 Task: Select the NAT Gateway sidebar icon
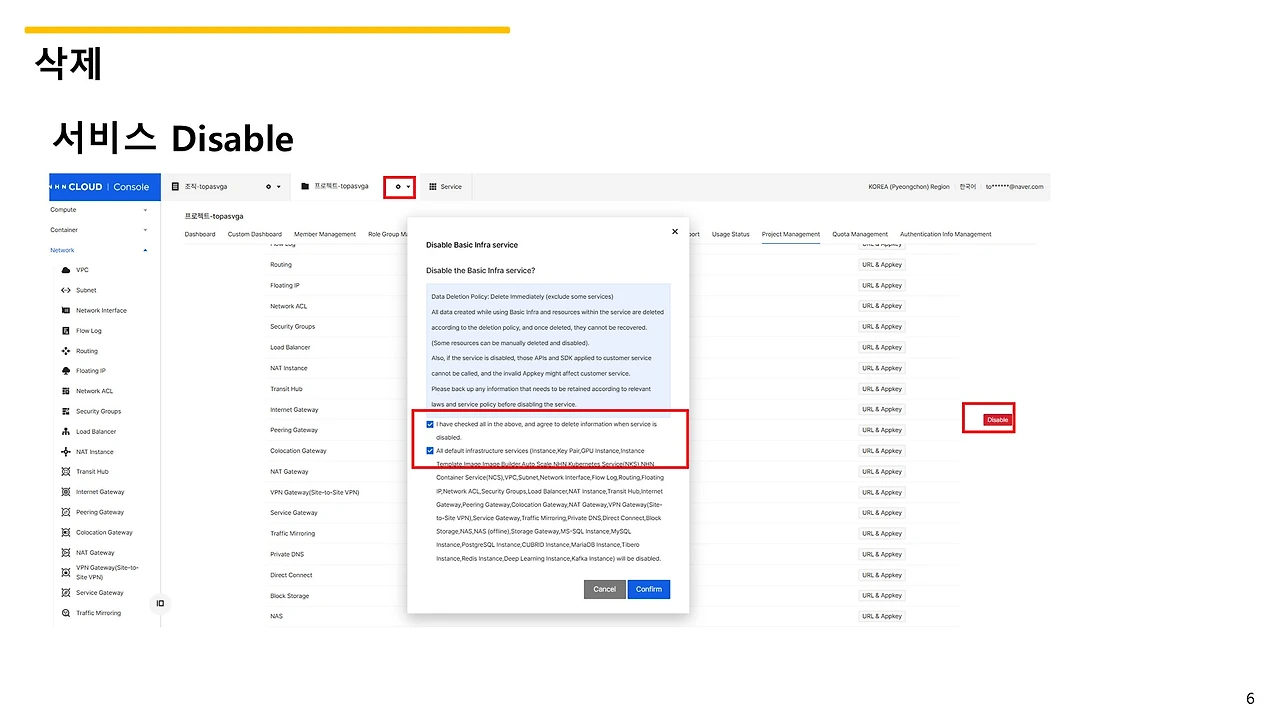pyautogui.click(x=66, y=553)
